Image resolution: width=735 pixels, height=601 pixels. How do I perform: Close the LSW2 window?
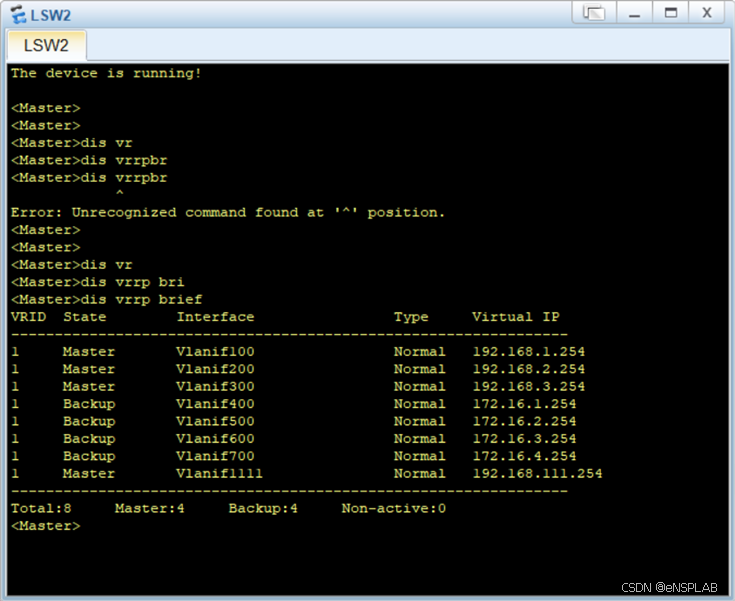707,12
